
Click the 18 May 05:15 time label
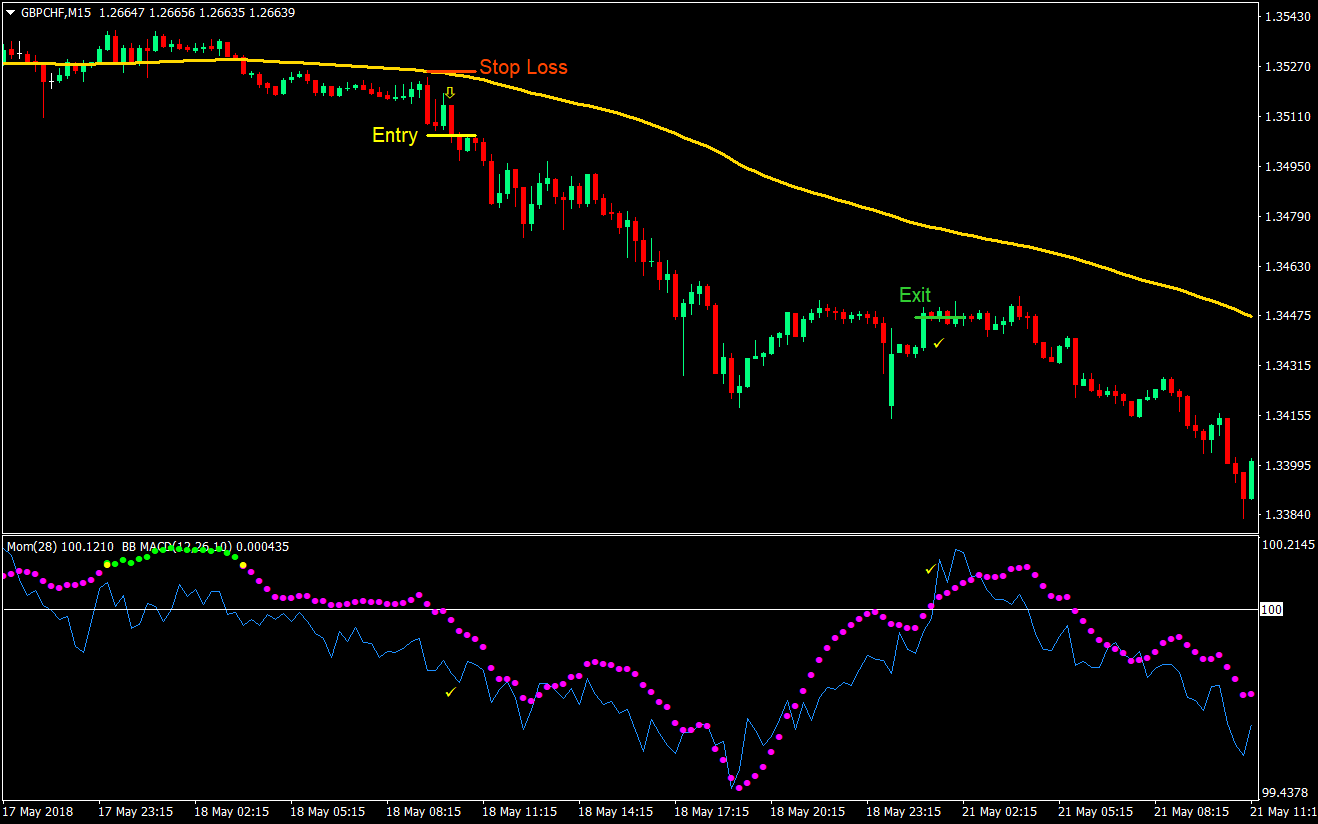coord(326,811)
